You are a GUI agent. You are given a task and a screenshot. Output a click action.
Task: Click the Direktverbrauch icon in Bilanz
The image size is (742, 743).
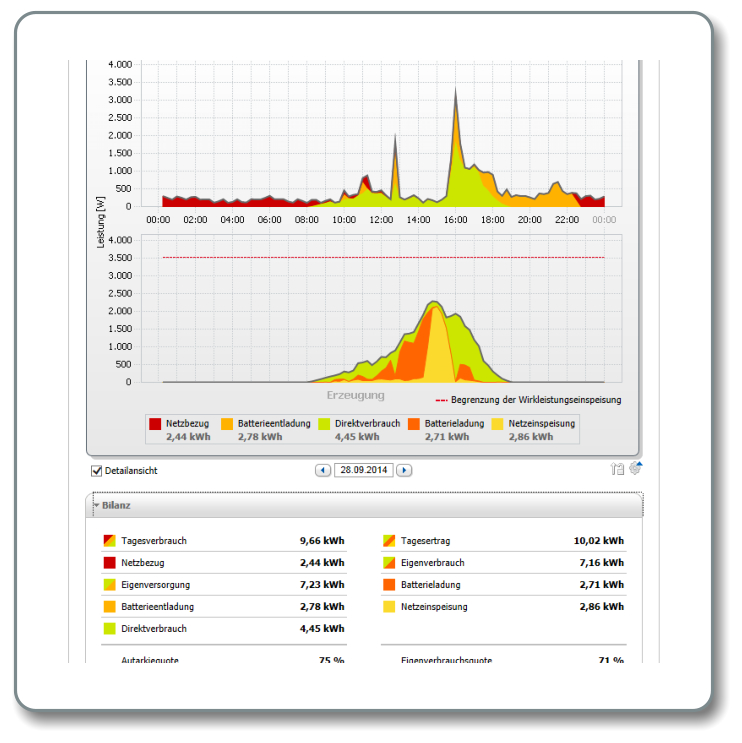pyautogui.click(x=109, y=629)
